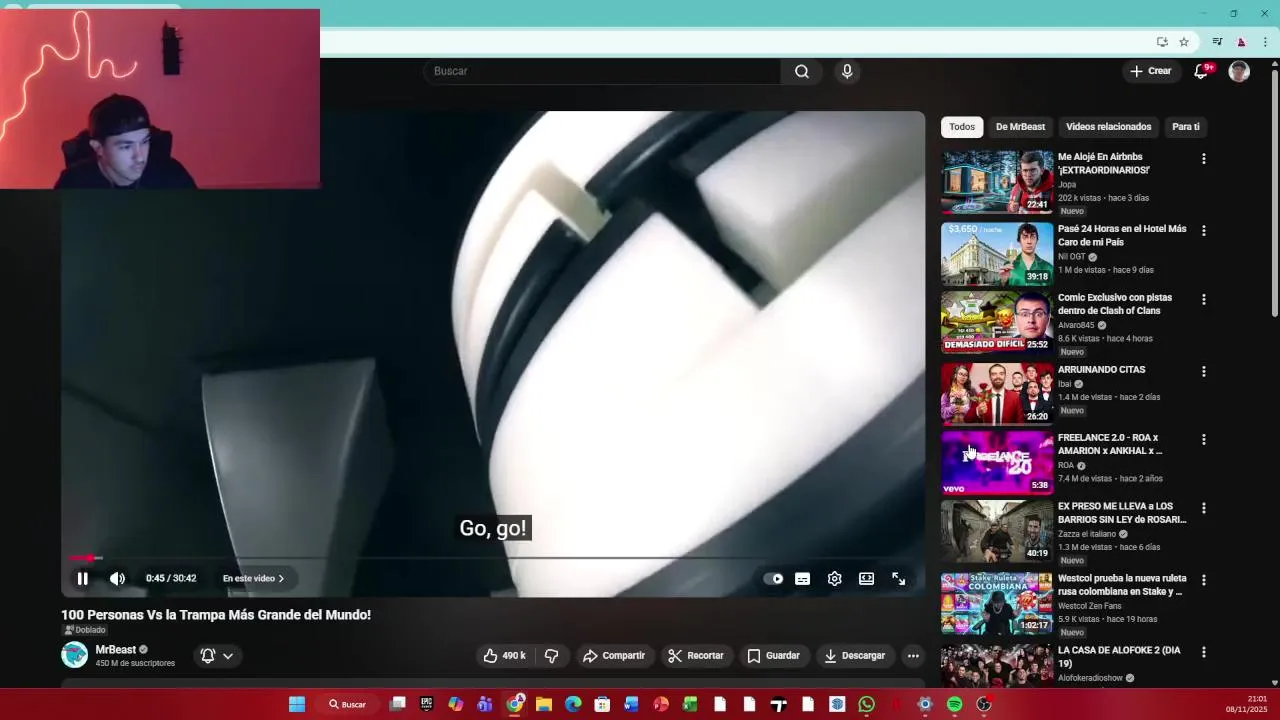Open Word from taskbar

[x=631, y=704]
